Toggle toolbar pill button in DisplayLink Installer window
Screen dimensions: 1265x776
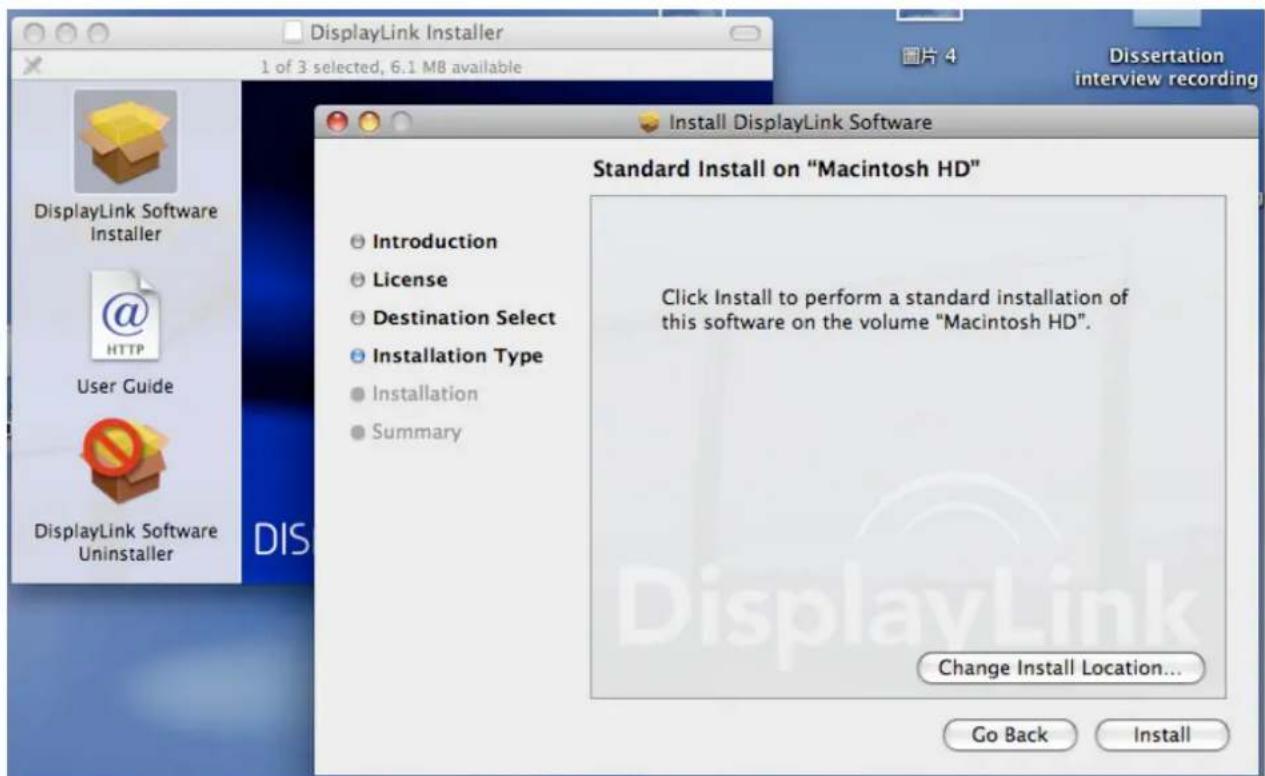746,34
